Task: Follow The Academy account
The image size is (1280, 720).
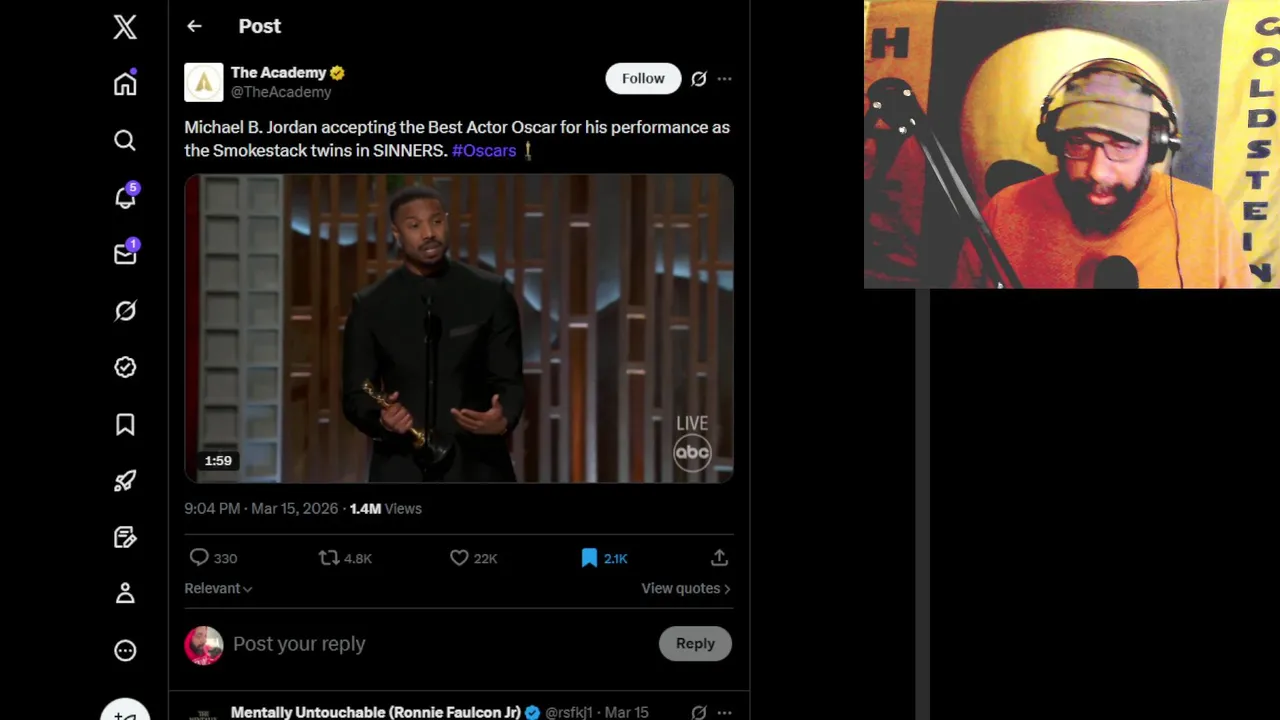Action: 643,79
